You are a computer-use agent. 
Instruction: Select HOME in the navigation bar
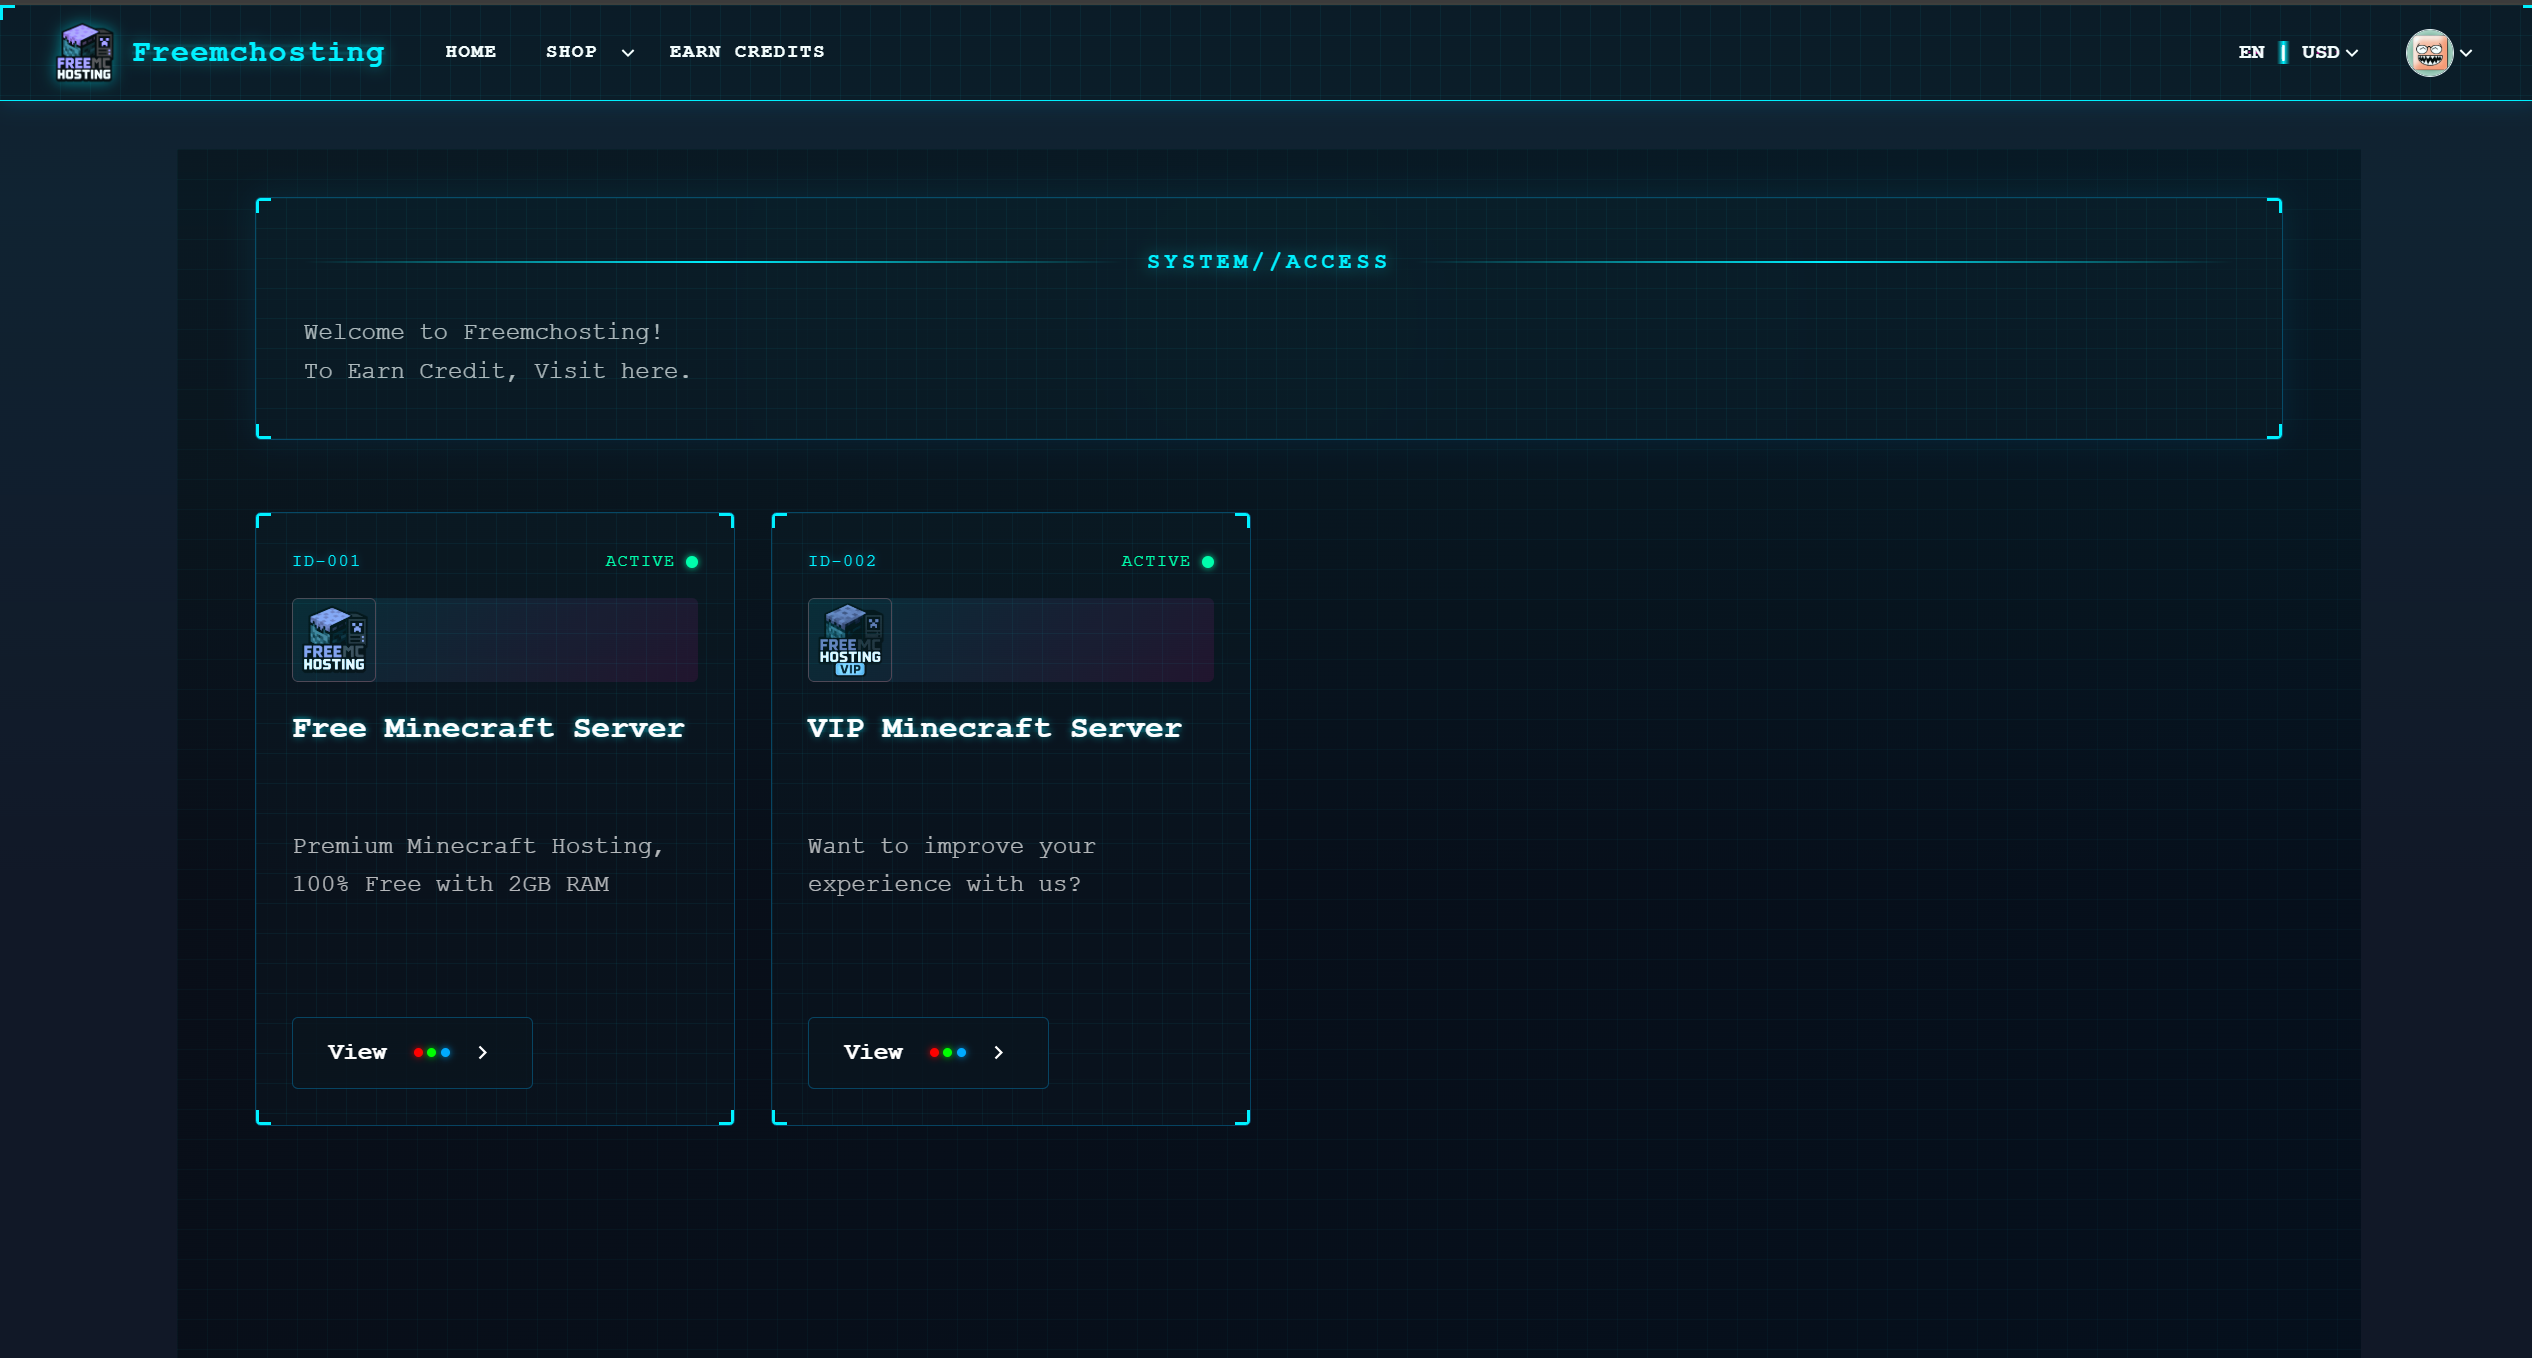coord(471,52)
